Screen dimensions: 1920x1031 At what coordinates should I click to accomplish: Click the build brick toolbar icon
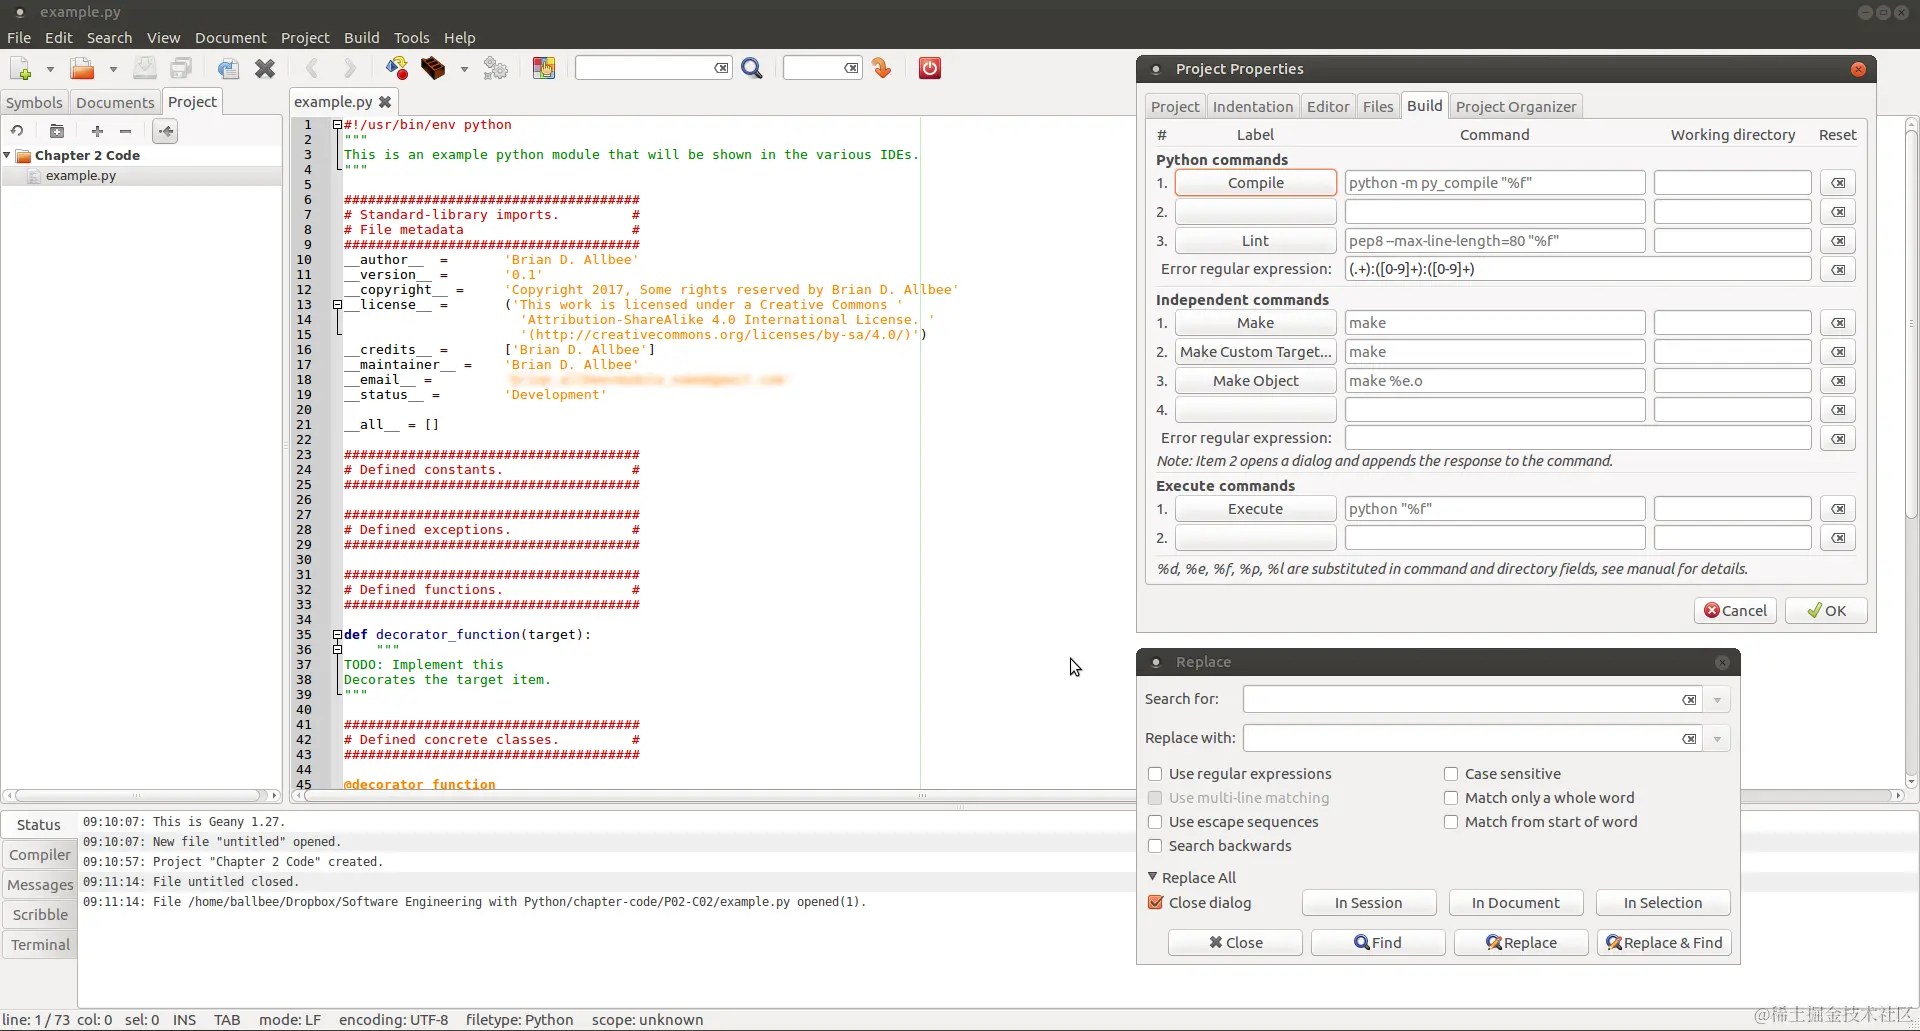433,68
